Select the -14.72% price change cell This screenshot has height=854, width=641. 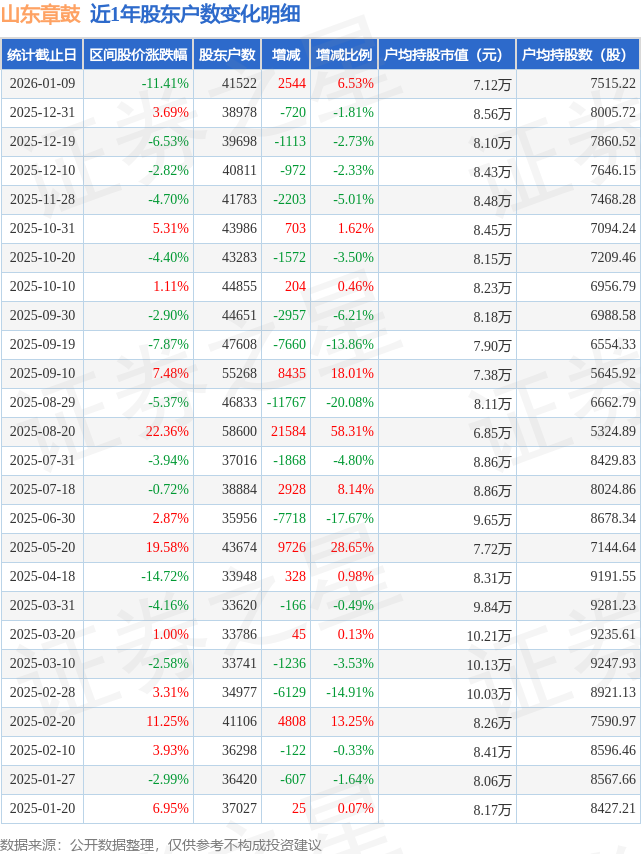point(166,577)
